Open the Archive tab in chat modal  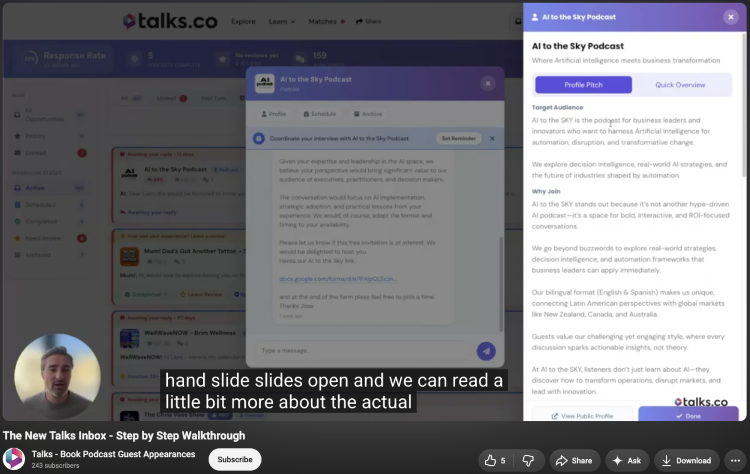pyautogui.click(x=368, y=114)
